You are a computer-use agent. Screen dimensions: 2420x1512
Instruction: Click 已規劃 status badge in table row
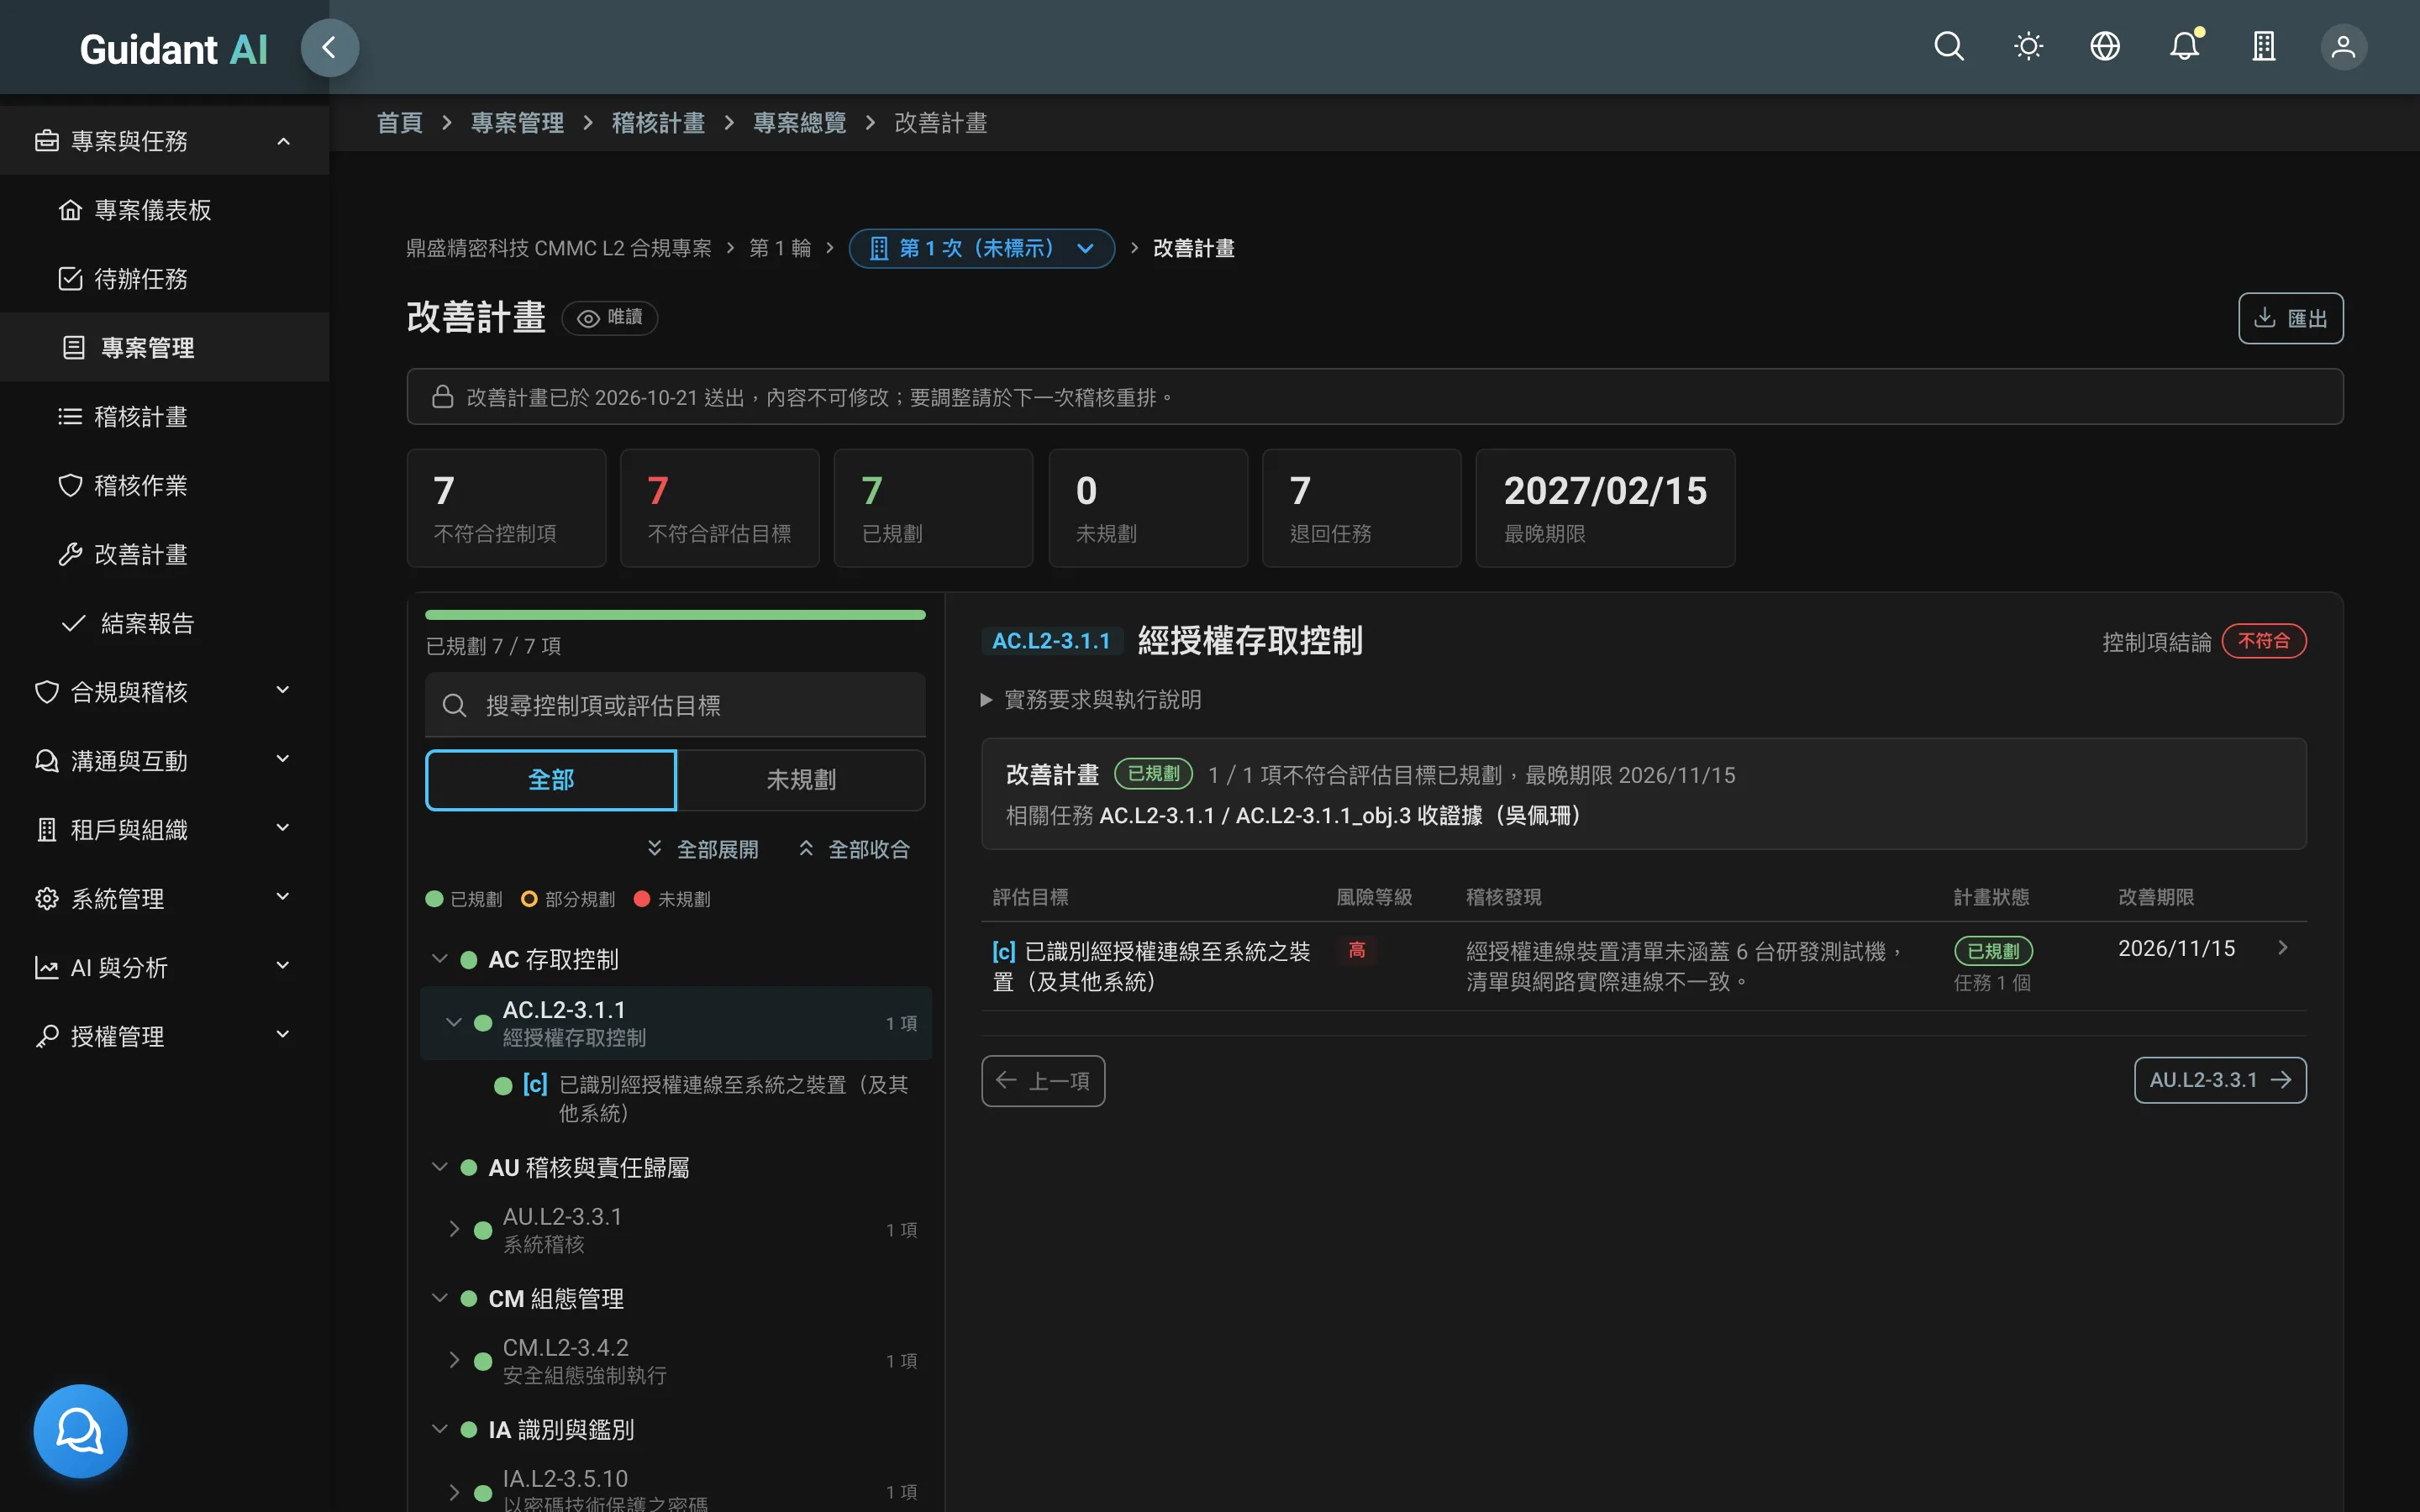[1993, 951]
